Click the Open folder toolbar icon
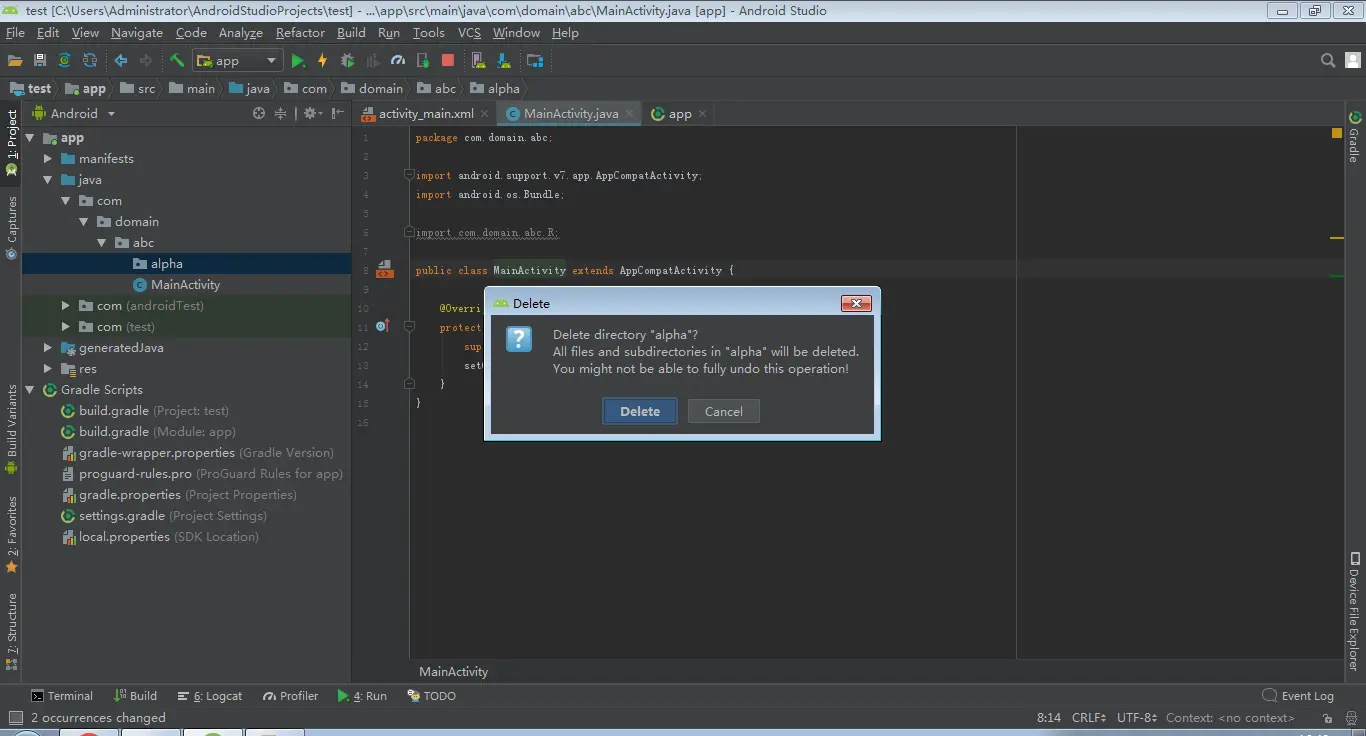Image resolution: width=1366 pixels, height=736 pixels. coord(15,61)
